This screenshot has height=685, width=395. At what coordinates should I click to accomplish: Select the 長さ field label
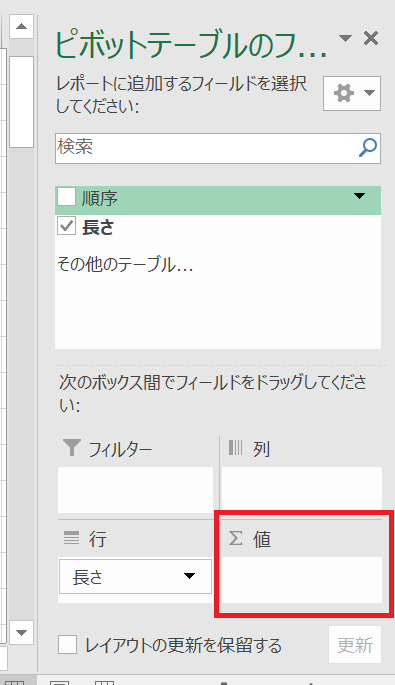[98, 227]
